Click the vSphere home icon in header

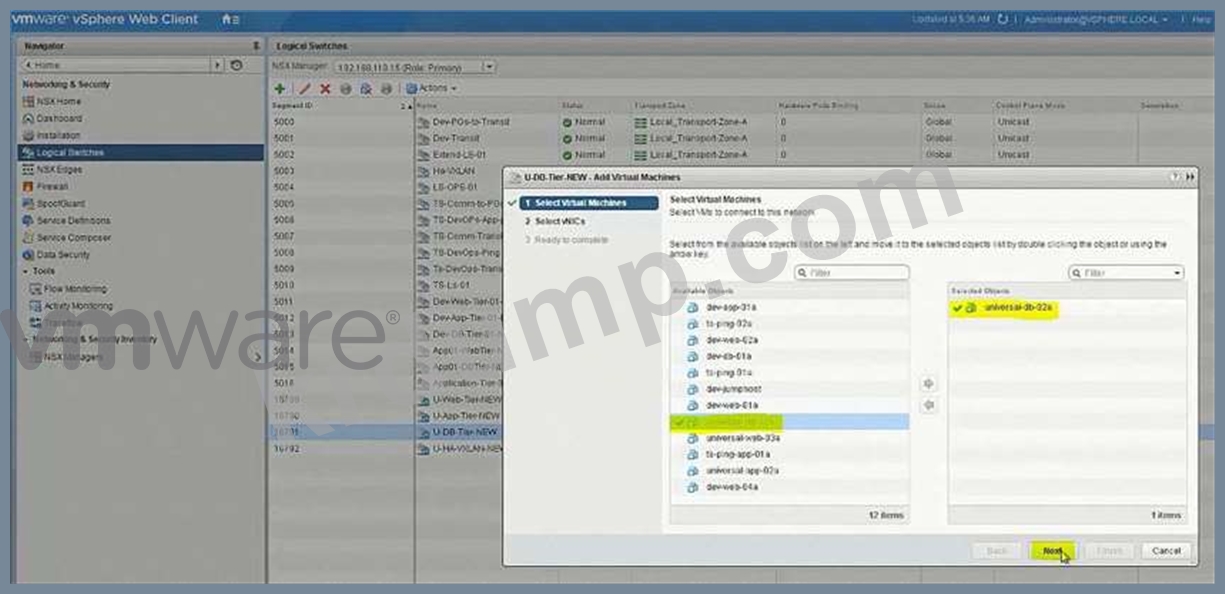coord(228,19)
